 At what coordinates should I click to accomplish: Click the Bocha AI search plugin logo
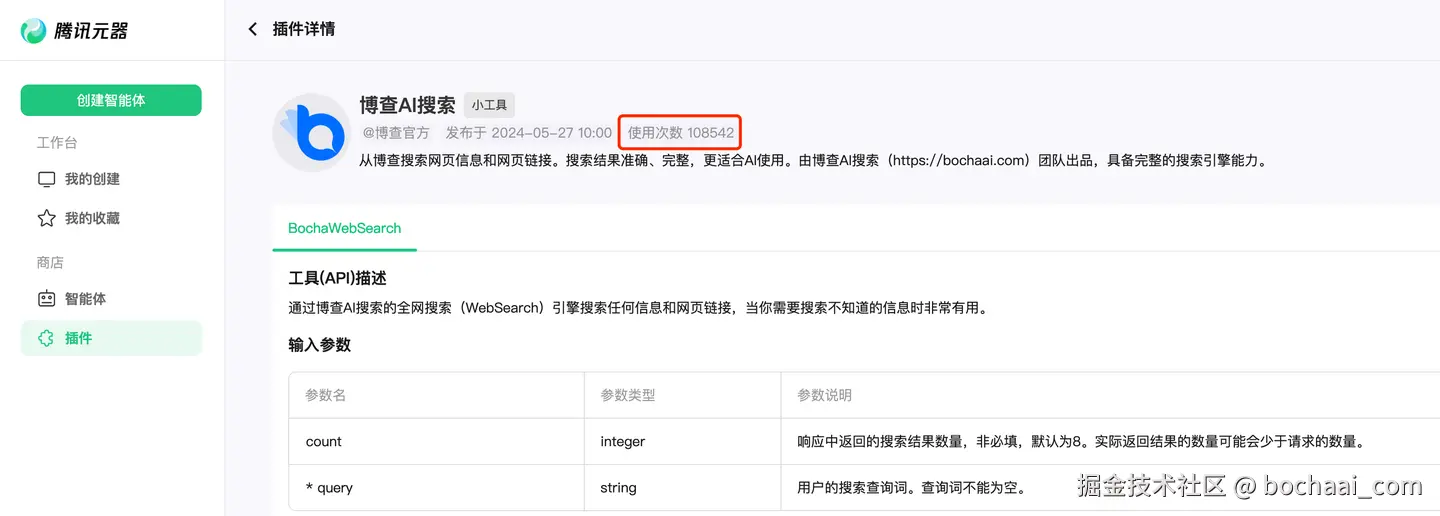(310, 133)
